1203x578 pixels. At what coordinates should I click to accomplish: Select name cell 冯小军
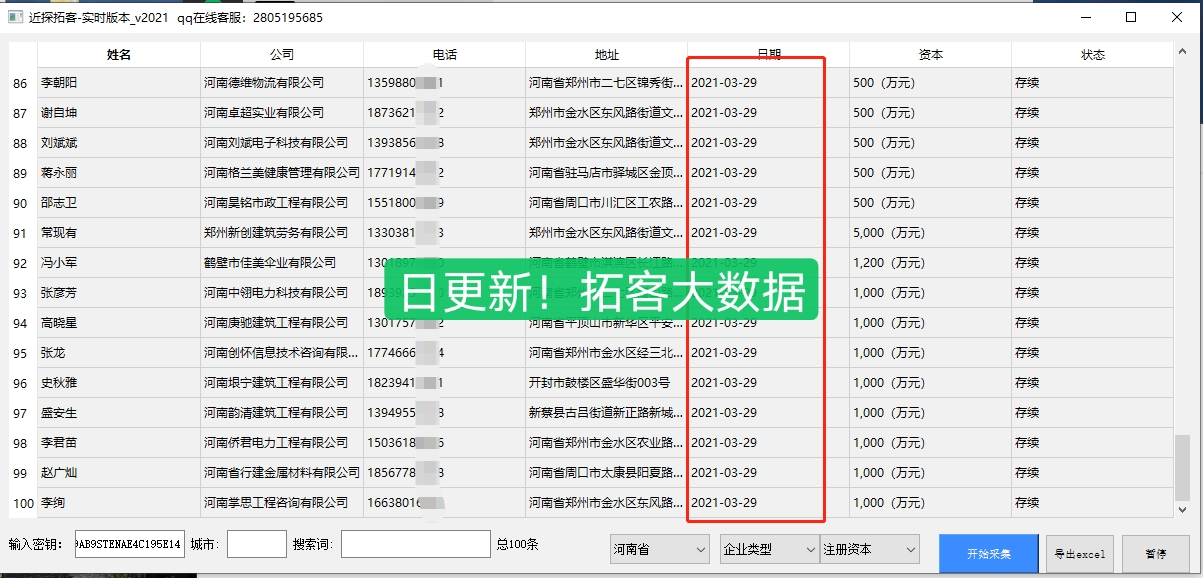119,263
